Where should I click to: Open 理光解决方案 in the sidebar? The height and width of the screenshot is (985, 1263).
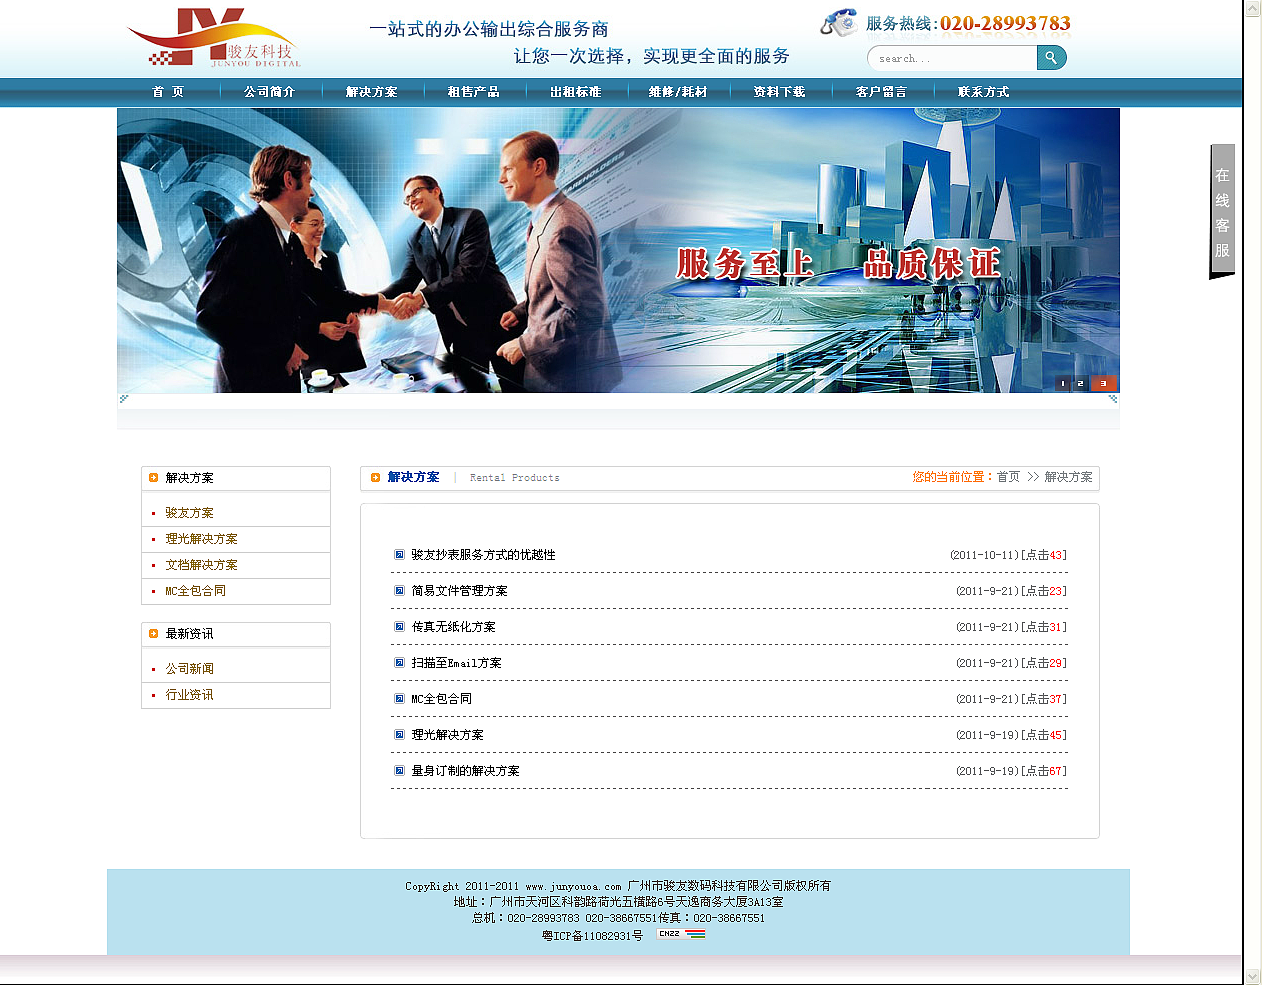click(202, 539)
